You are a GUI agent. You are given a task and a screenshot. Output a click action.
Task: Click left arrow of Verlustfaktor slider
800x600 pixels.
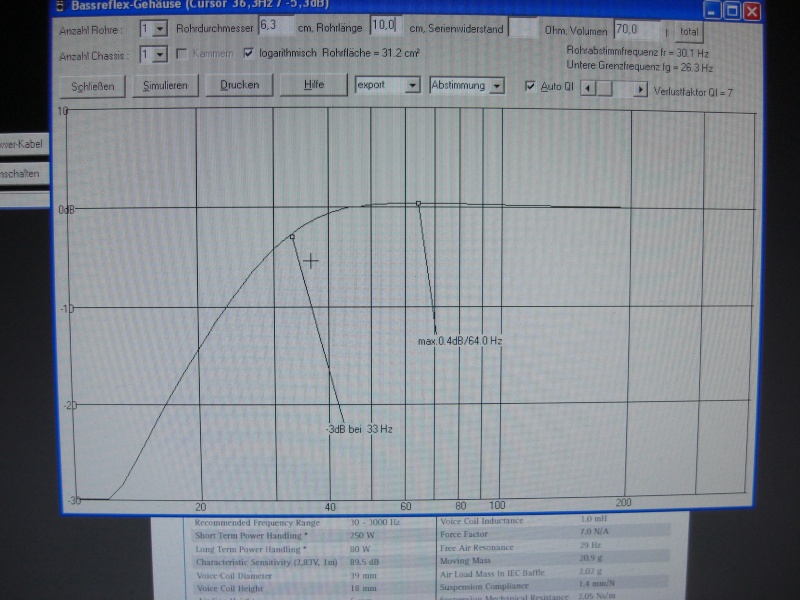click(586, 89)
